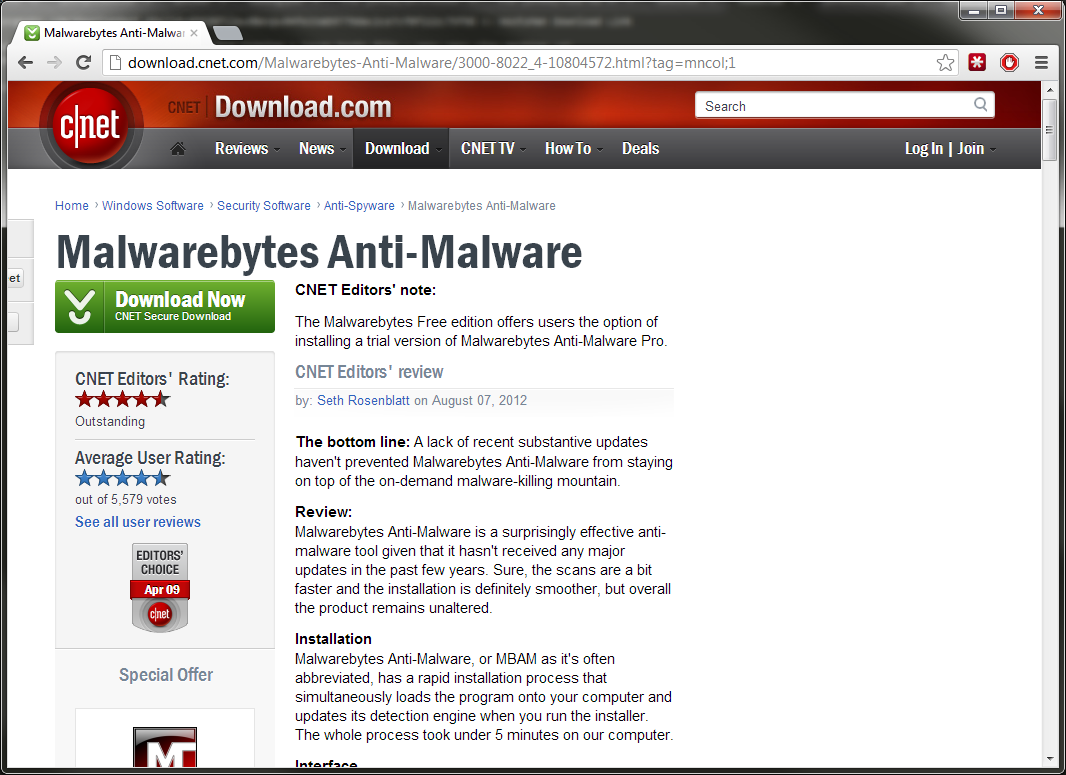Click the 'out of 5,579 votes' text
The height and width of the screenshot is (775, 1066).
point(126,500)
